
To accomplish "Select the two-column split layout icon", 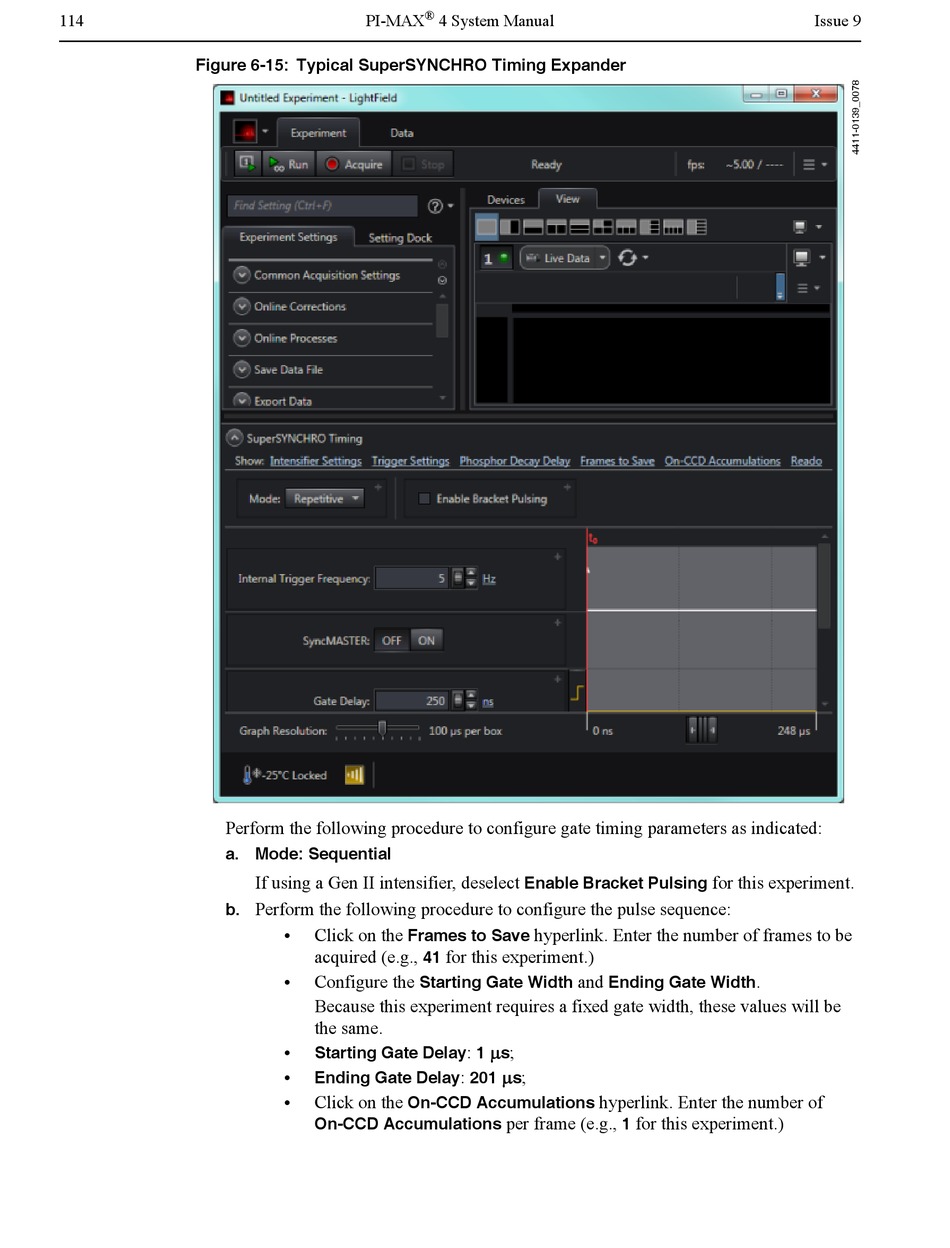I will tap(509, 227).
